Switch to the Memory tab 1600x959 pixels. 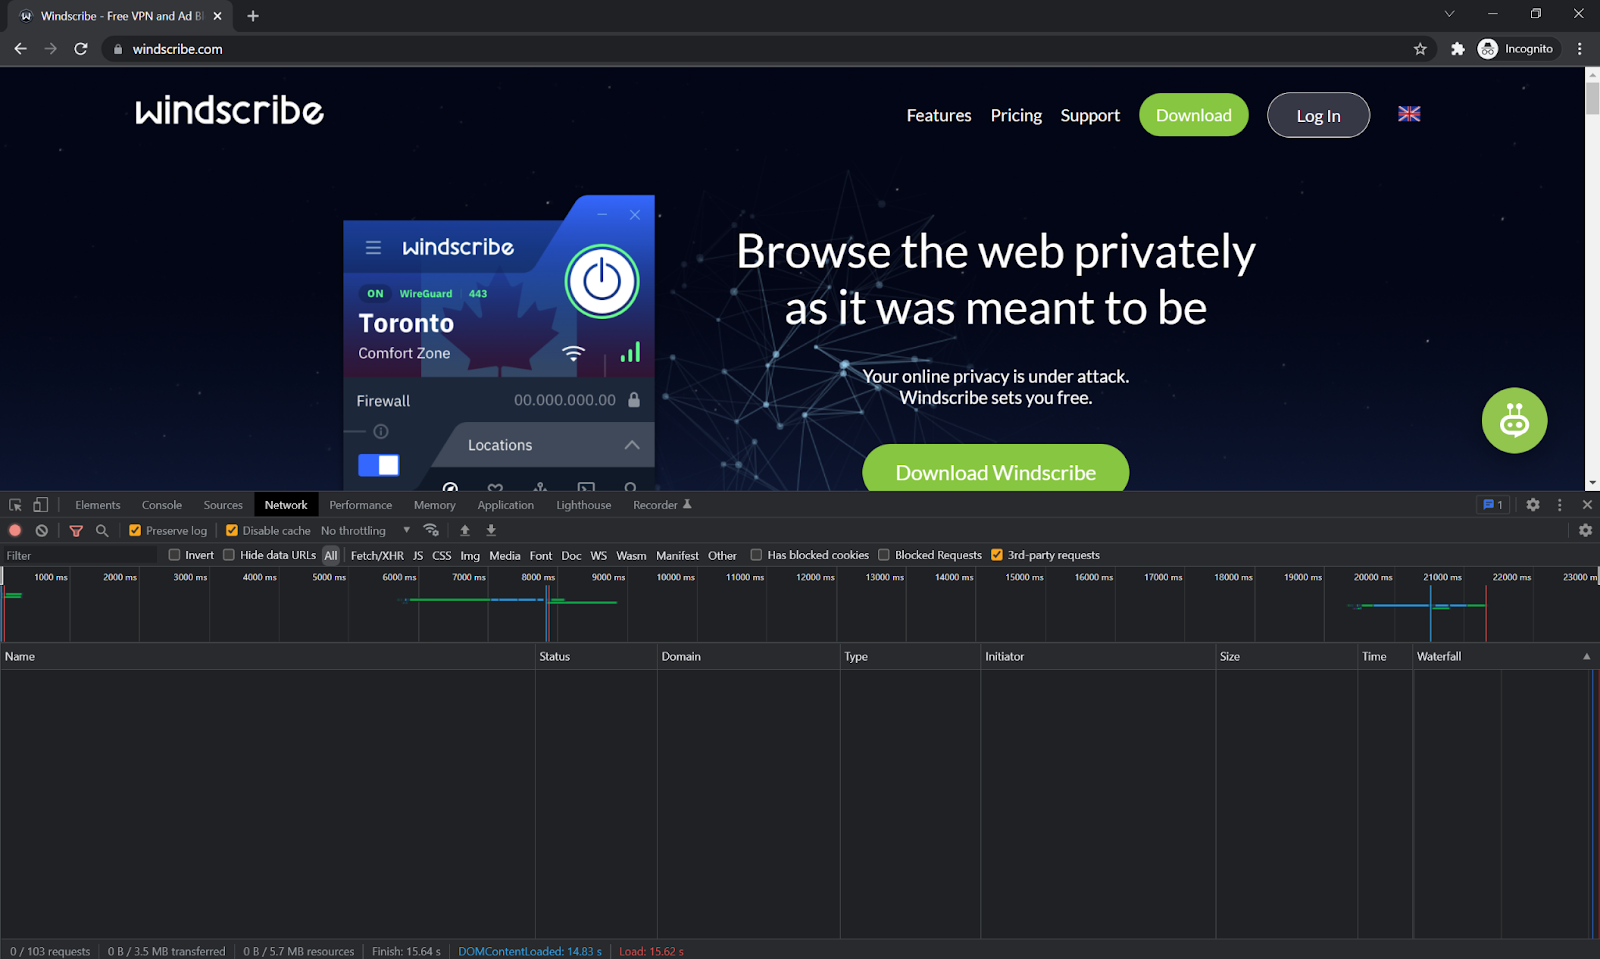[x=434, y=505]
